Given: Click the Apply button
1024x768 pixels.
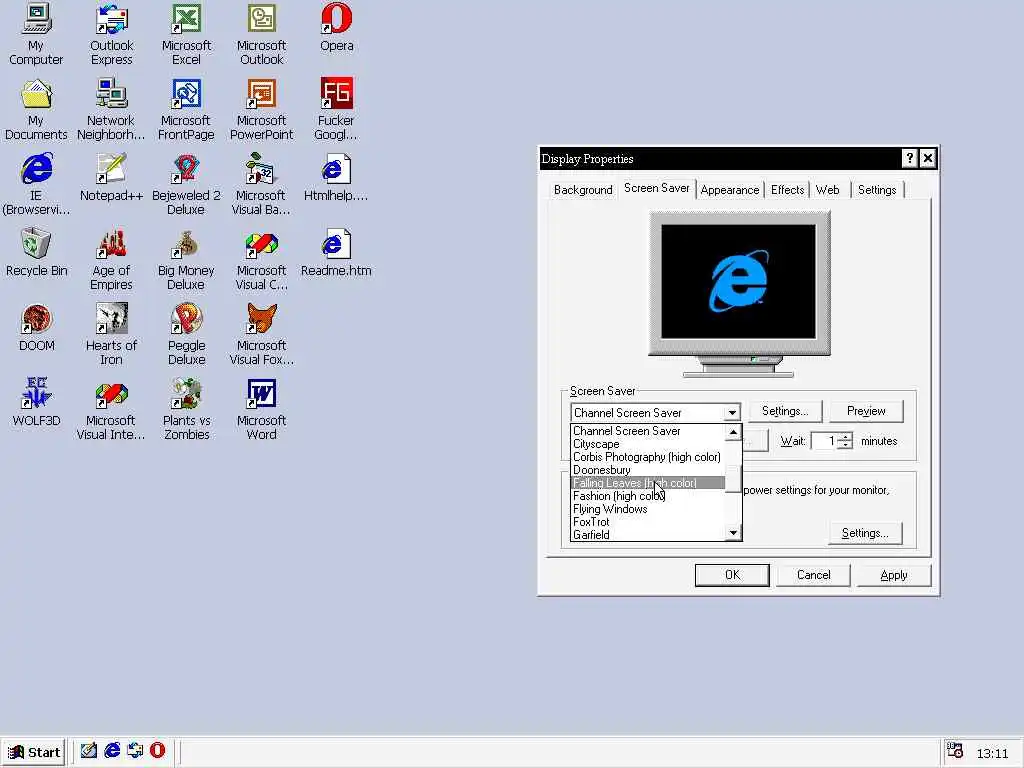Looking at the screenshot, I should point(893,575).
